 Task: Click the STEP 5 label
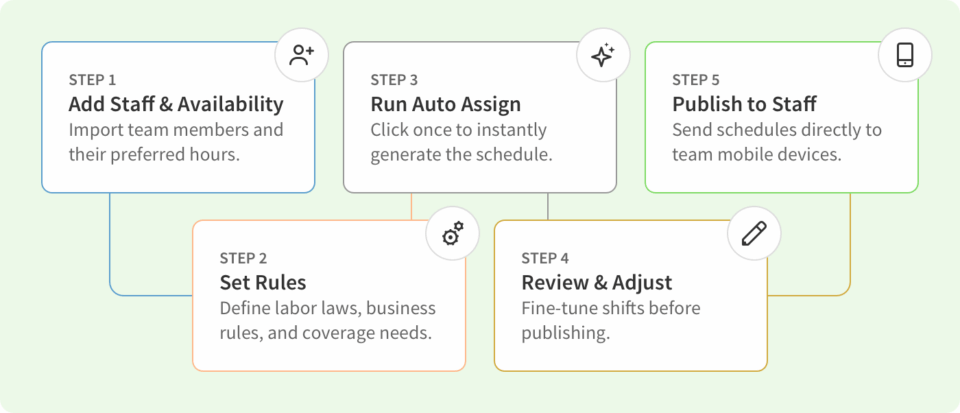pos(696,80)
